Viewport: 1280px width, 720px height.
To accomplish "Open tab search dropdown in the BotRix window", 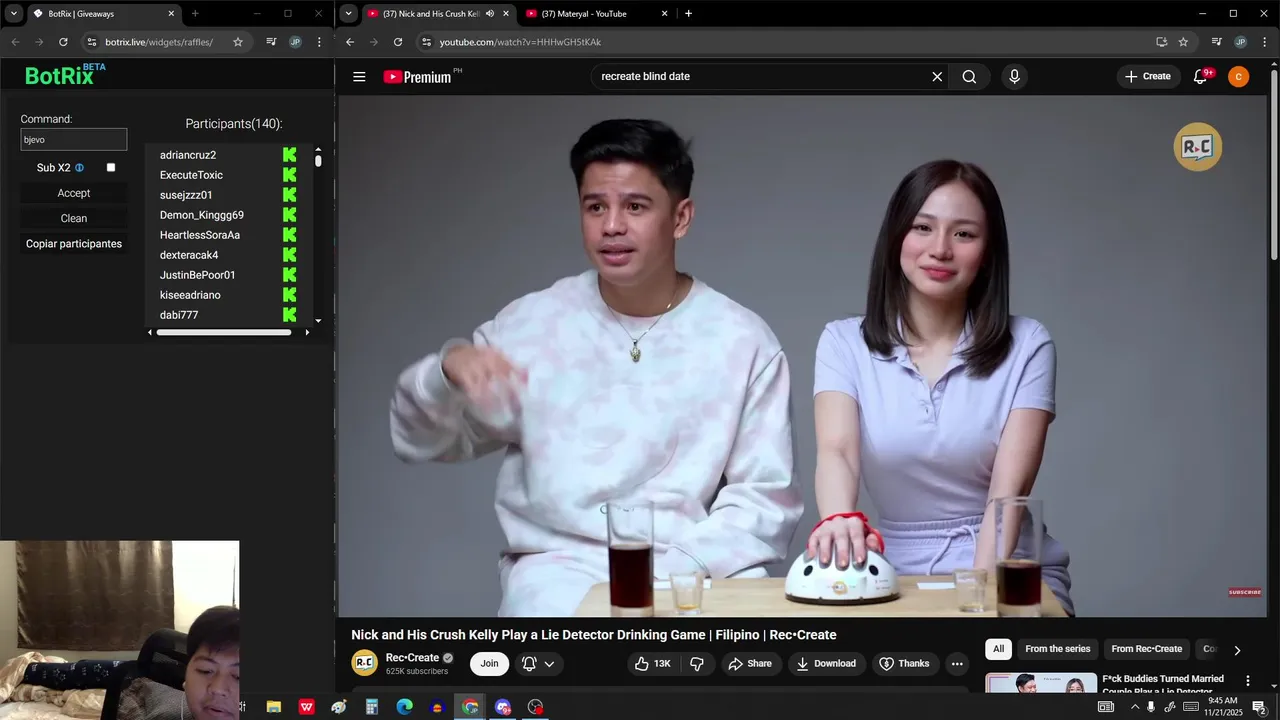I will (x=14, y=14).
